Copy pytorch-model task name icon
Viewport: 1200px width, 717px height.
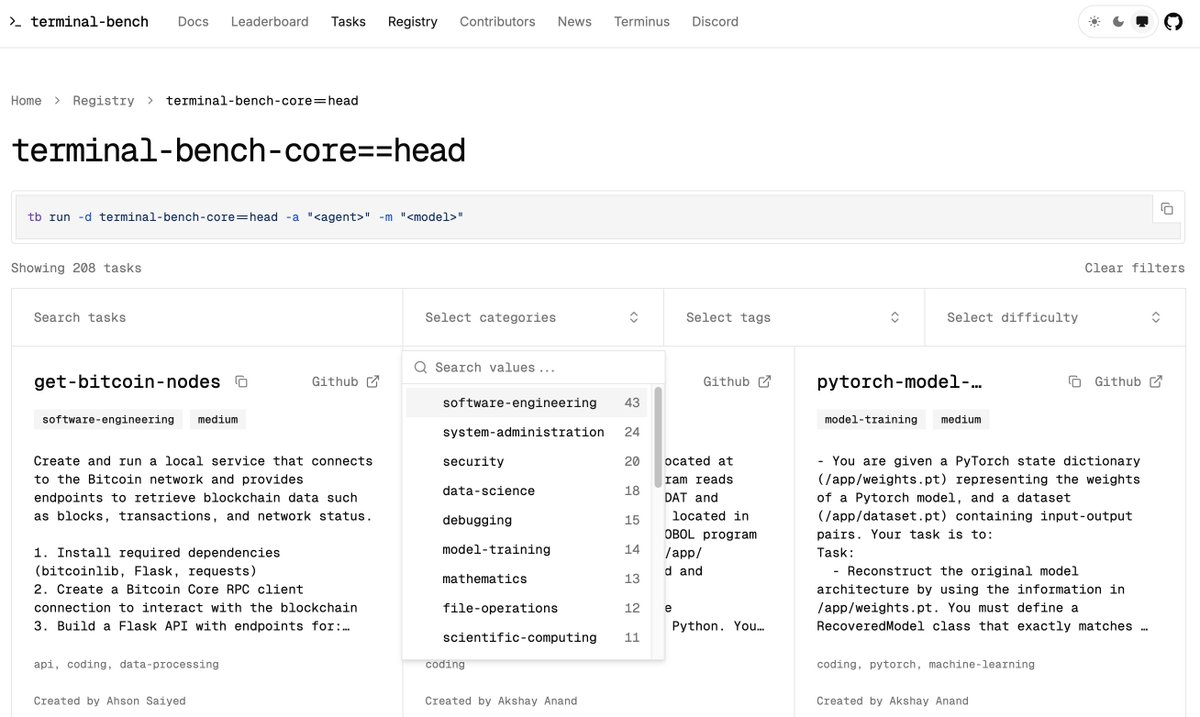click(1074, 381)
